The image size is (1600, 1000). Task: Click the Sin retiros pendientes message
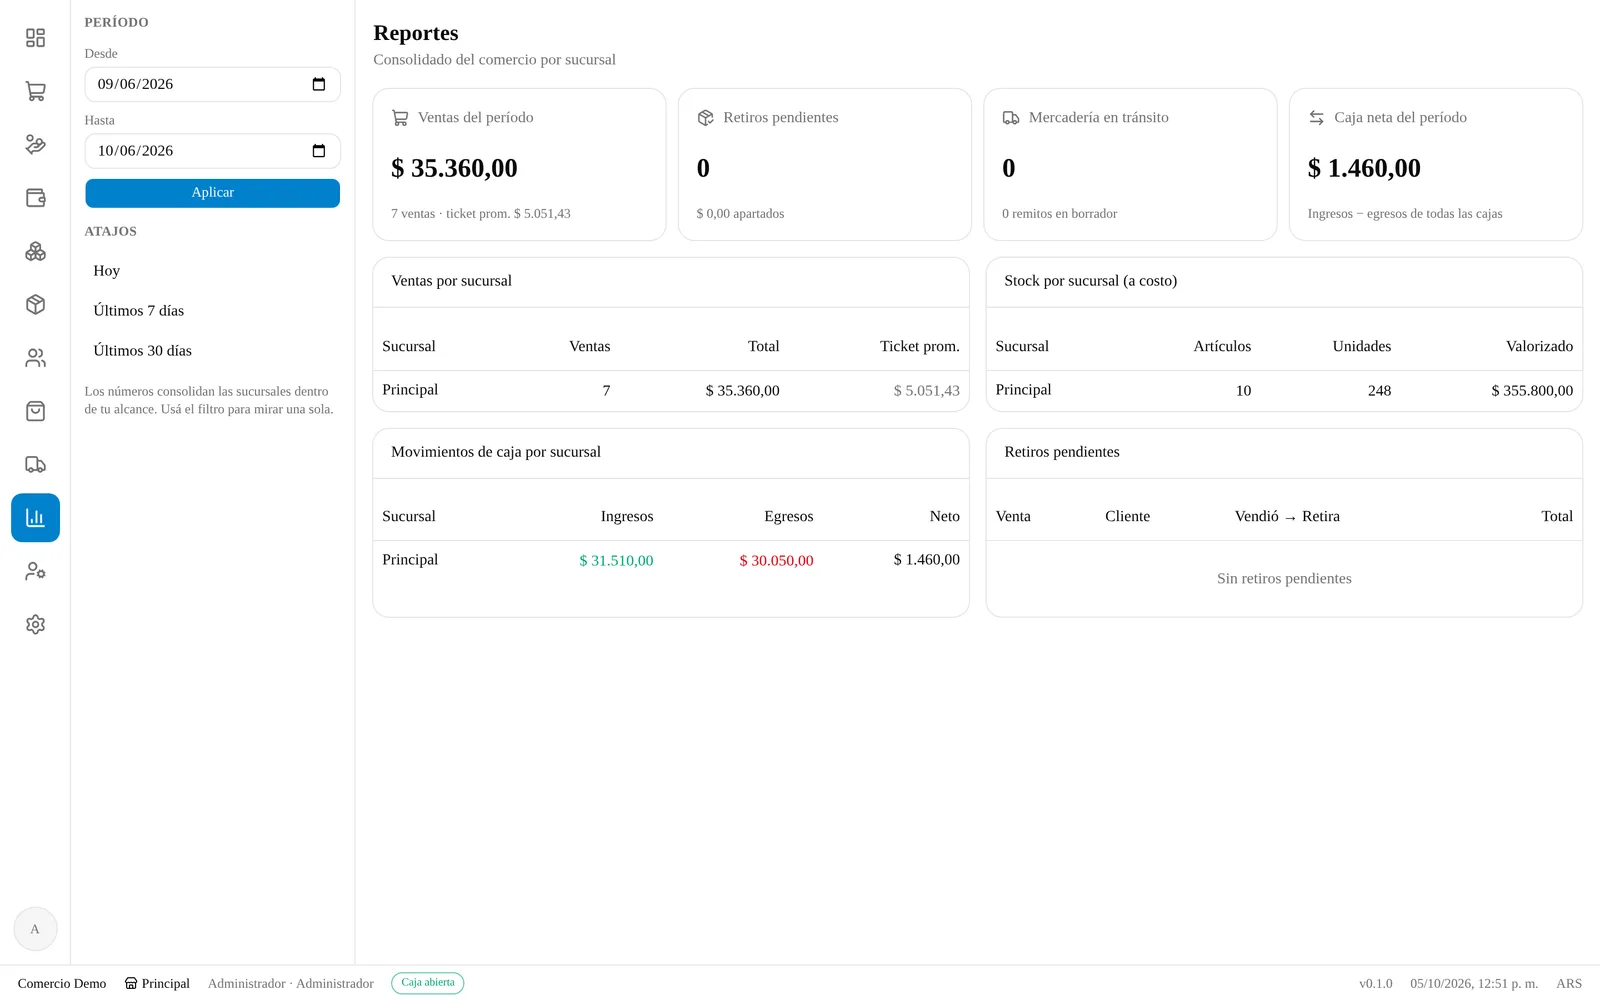point(1284,579)
